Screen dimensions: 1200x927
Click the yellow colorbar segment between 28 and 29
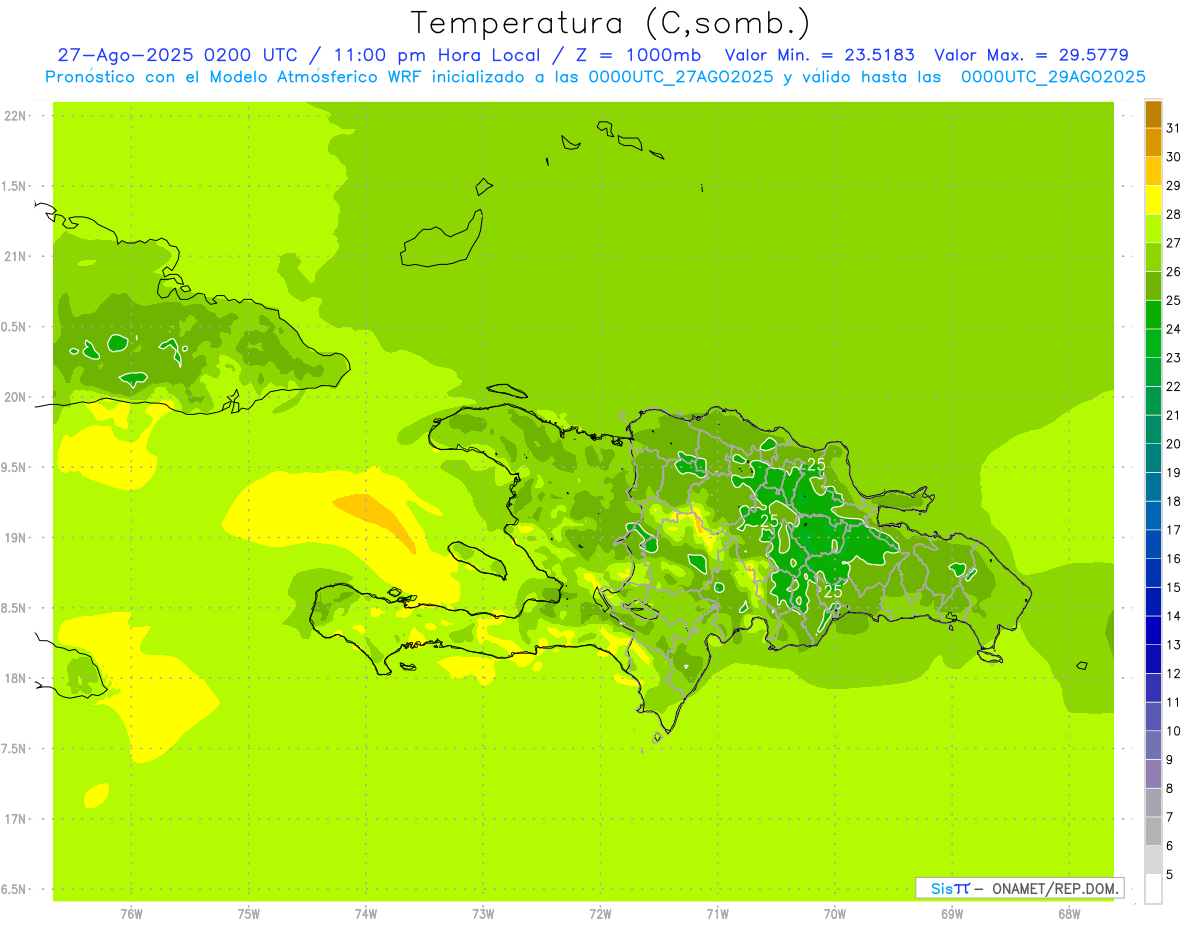pos(1153,200)
